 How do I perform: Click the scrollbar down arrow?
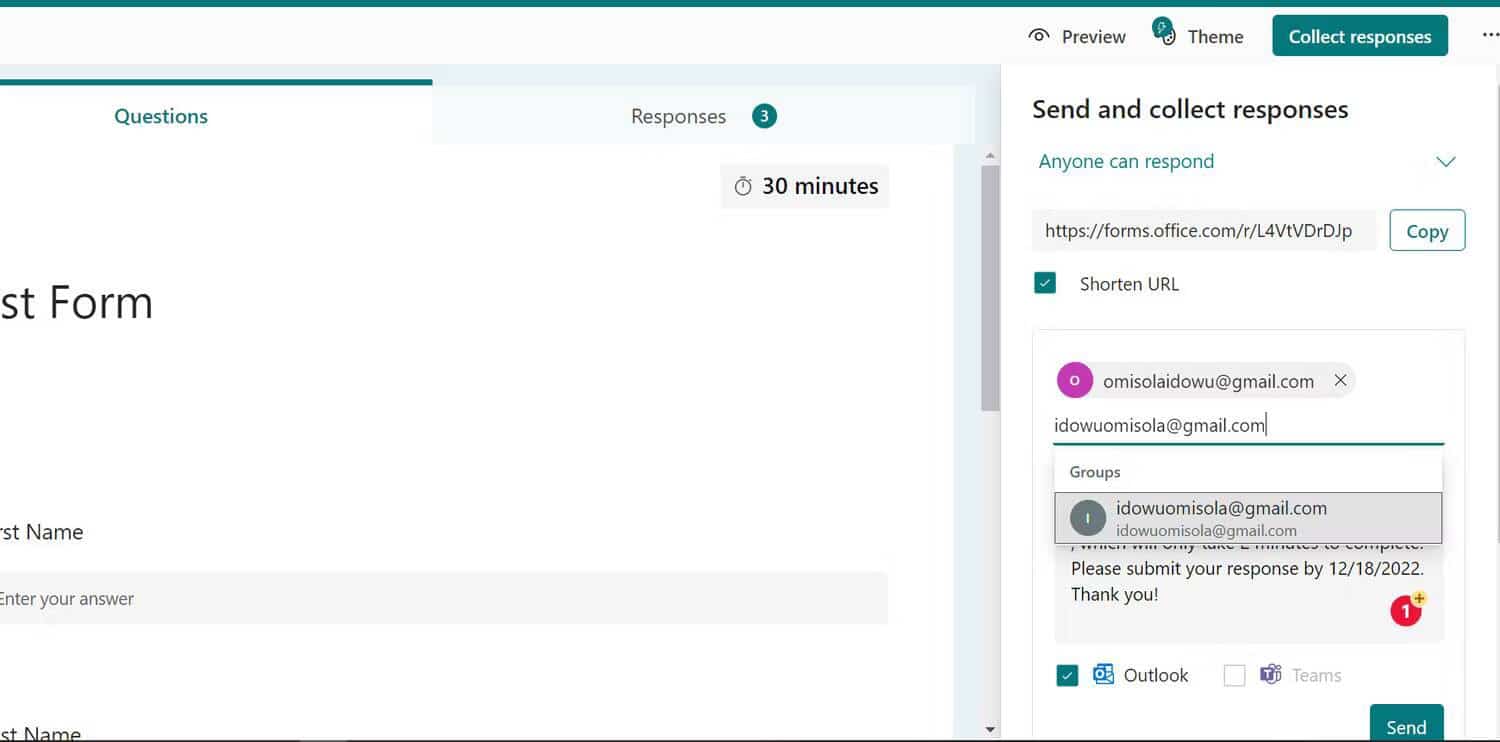coord(990,729)
